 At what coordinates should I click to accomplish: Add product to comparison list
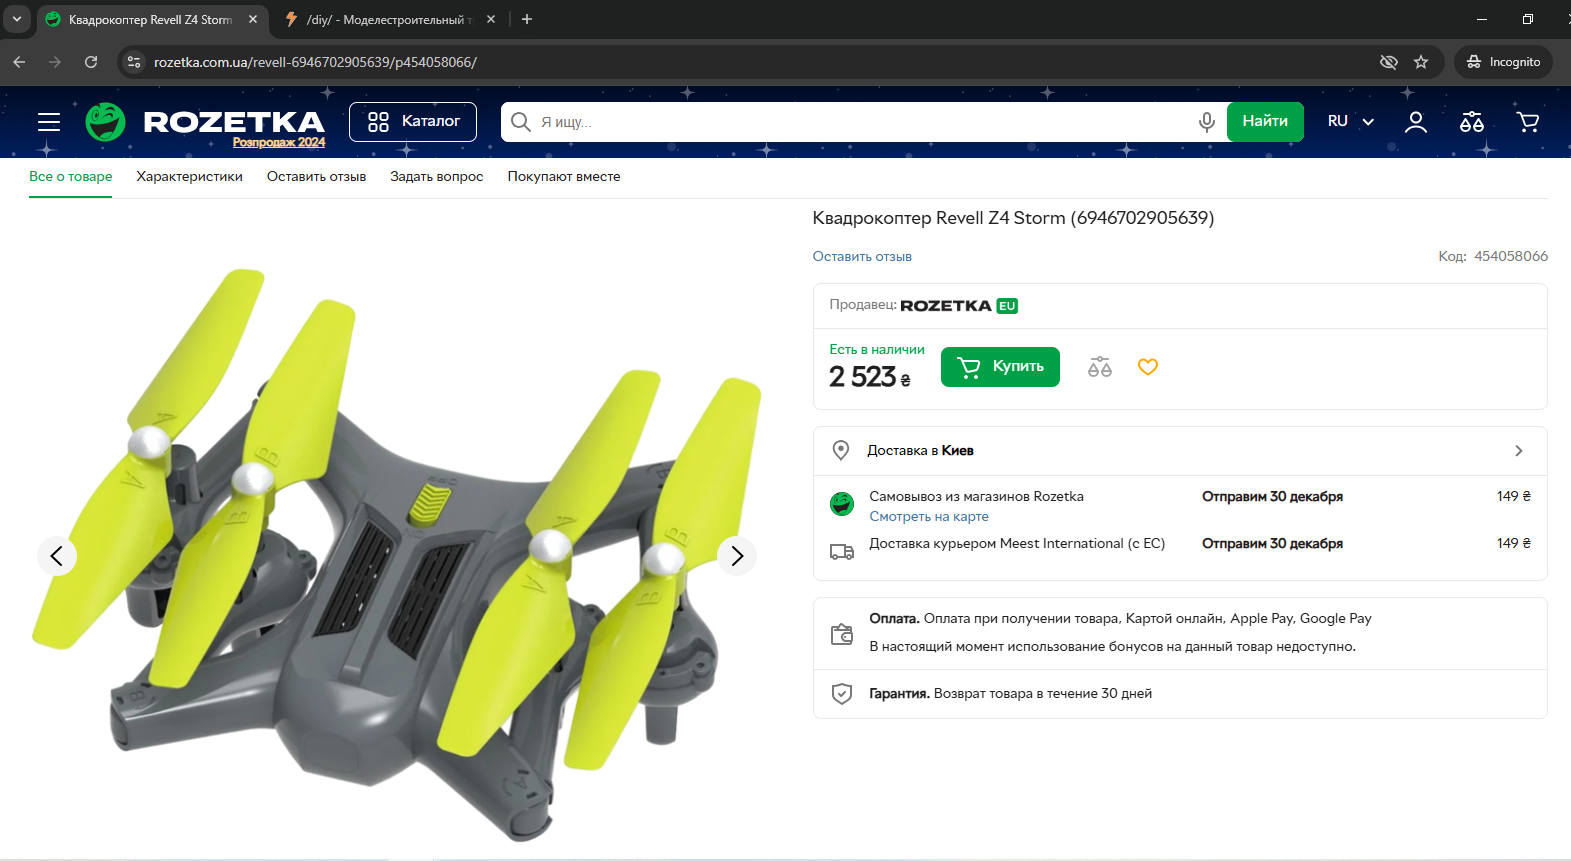tap(1100, 367)
